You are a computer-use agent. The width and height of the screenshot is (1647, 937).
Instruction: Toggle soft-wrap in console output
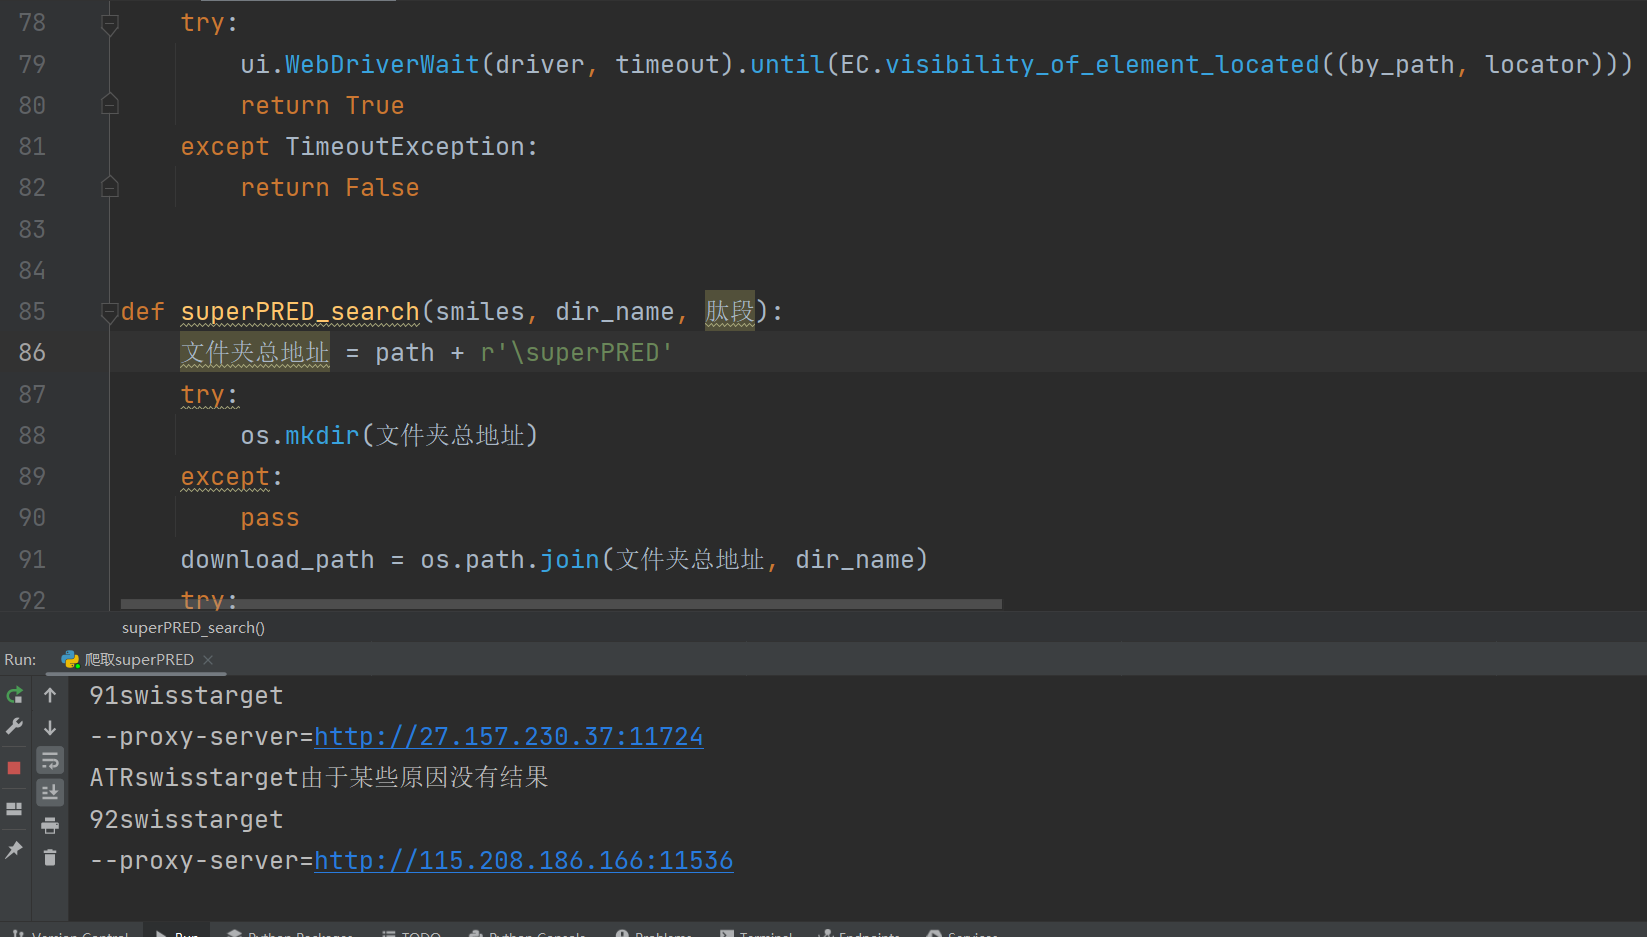(50, 760)
